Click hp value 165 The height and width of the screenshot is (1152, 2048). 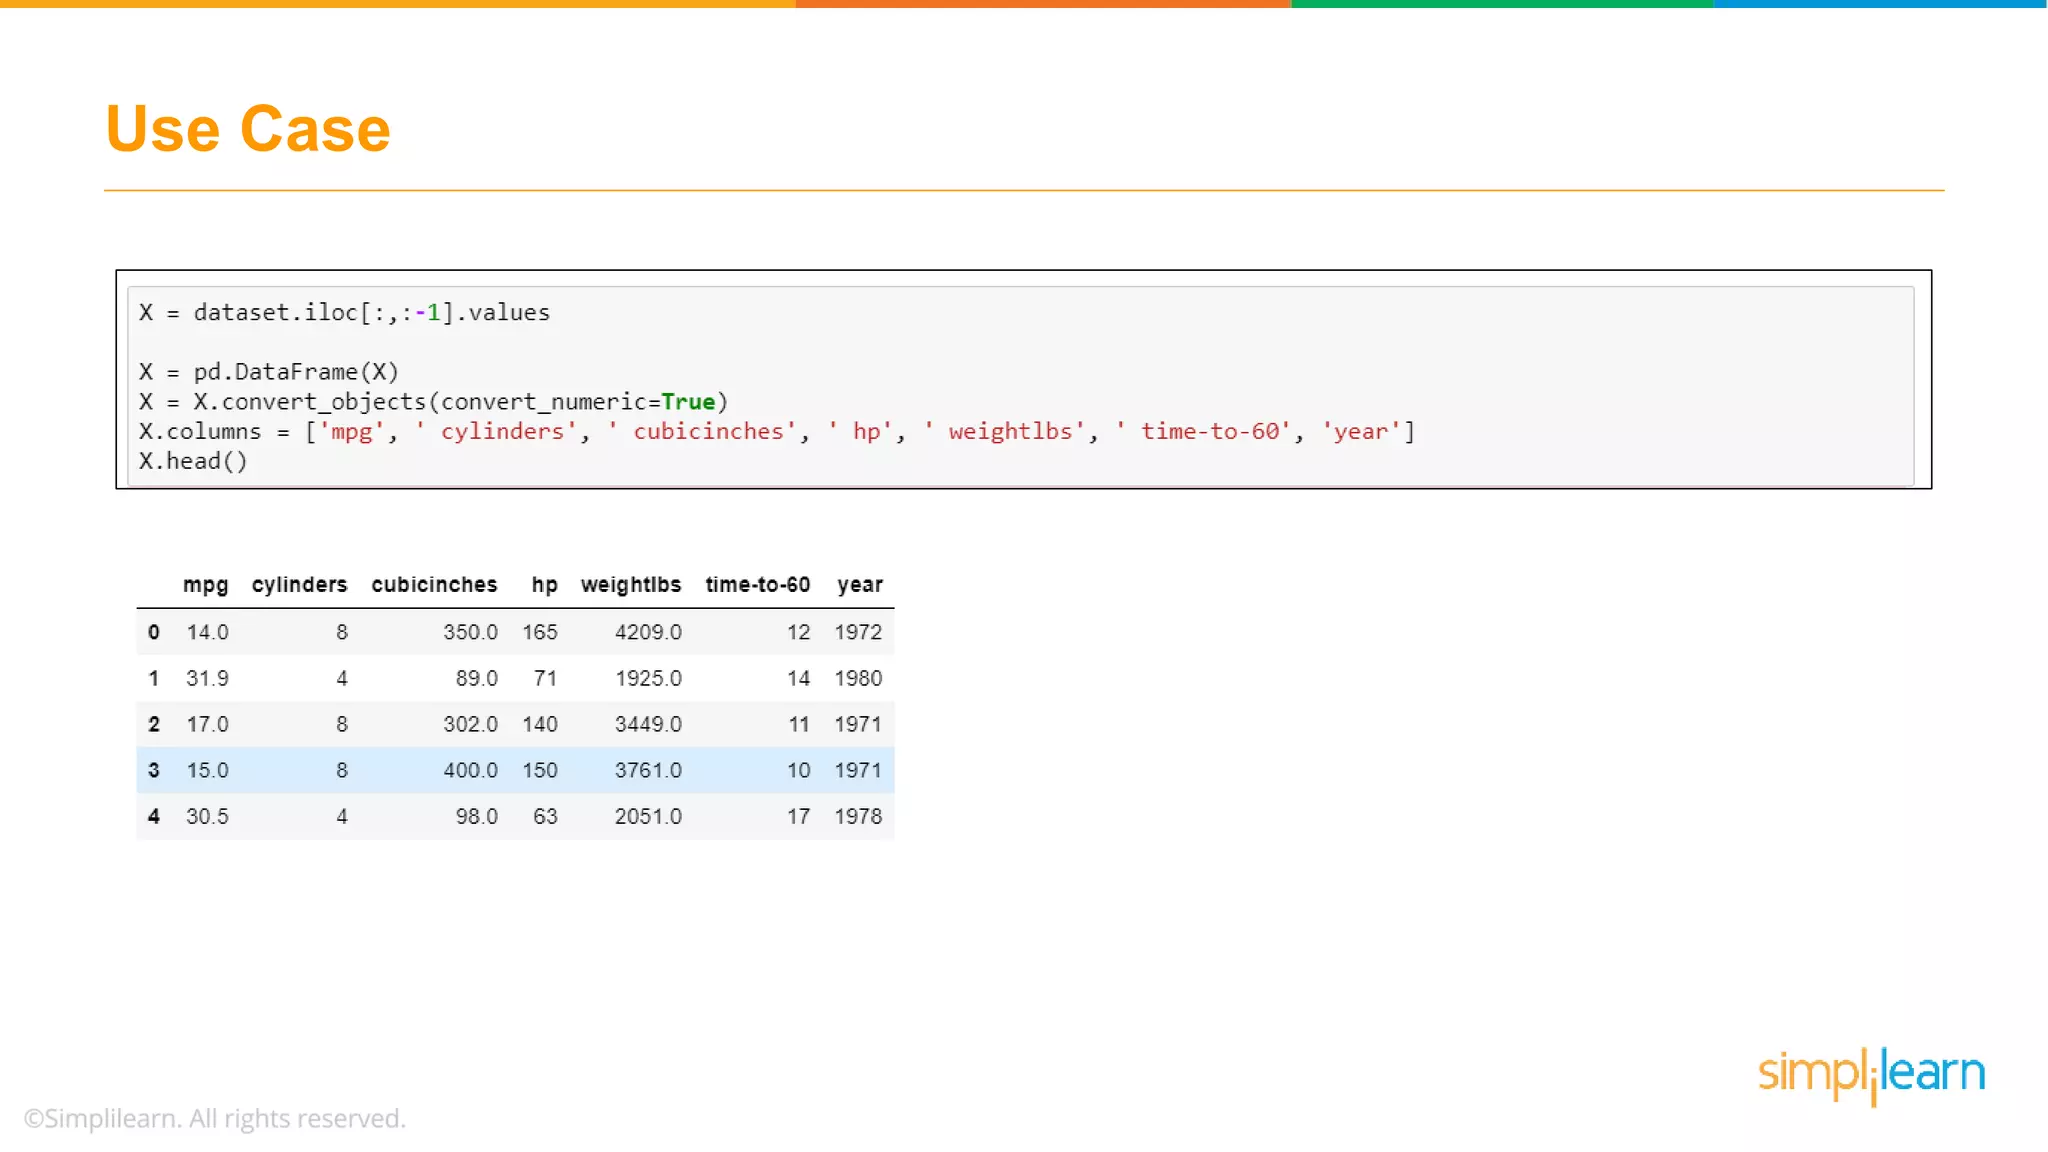[540, 632]
